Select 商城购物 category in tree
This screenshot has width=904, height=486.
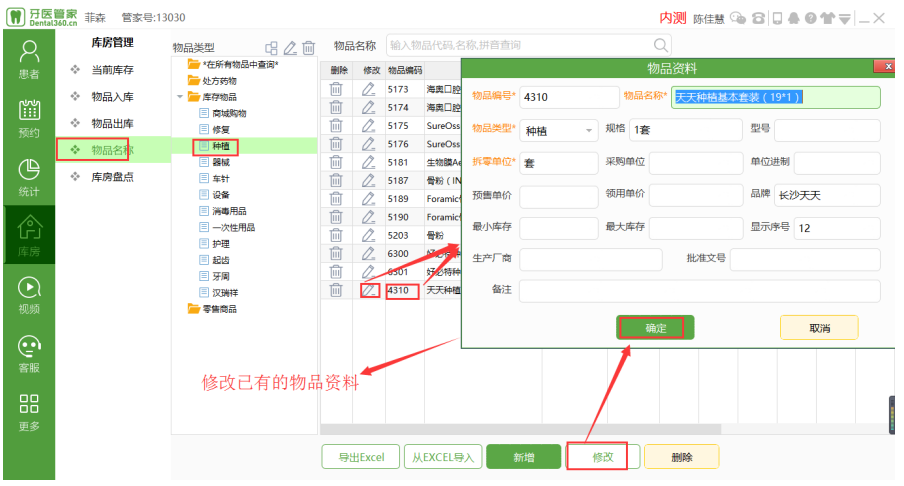coord(223,113)
